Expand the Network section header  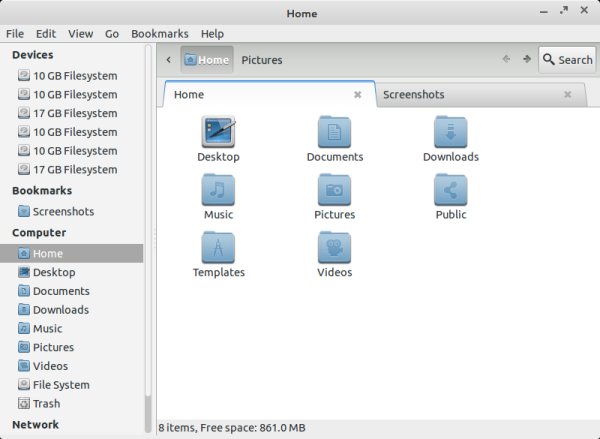tap(35, 425)
